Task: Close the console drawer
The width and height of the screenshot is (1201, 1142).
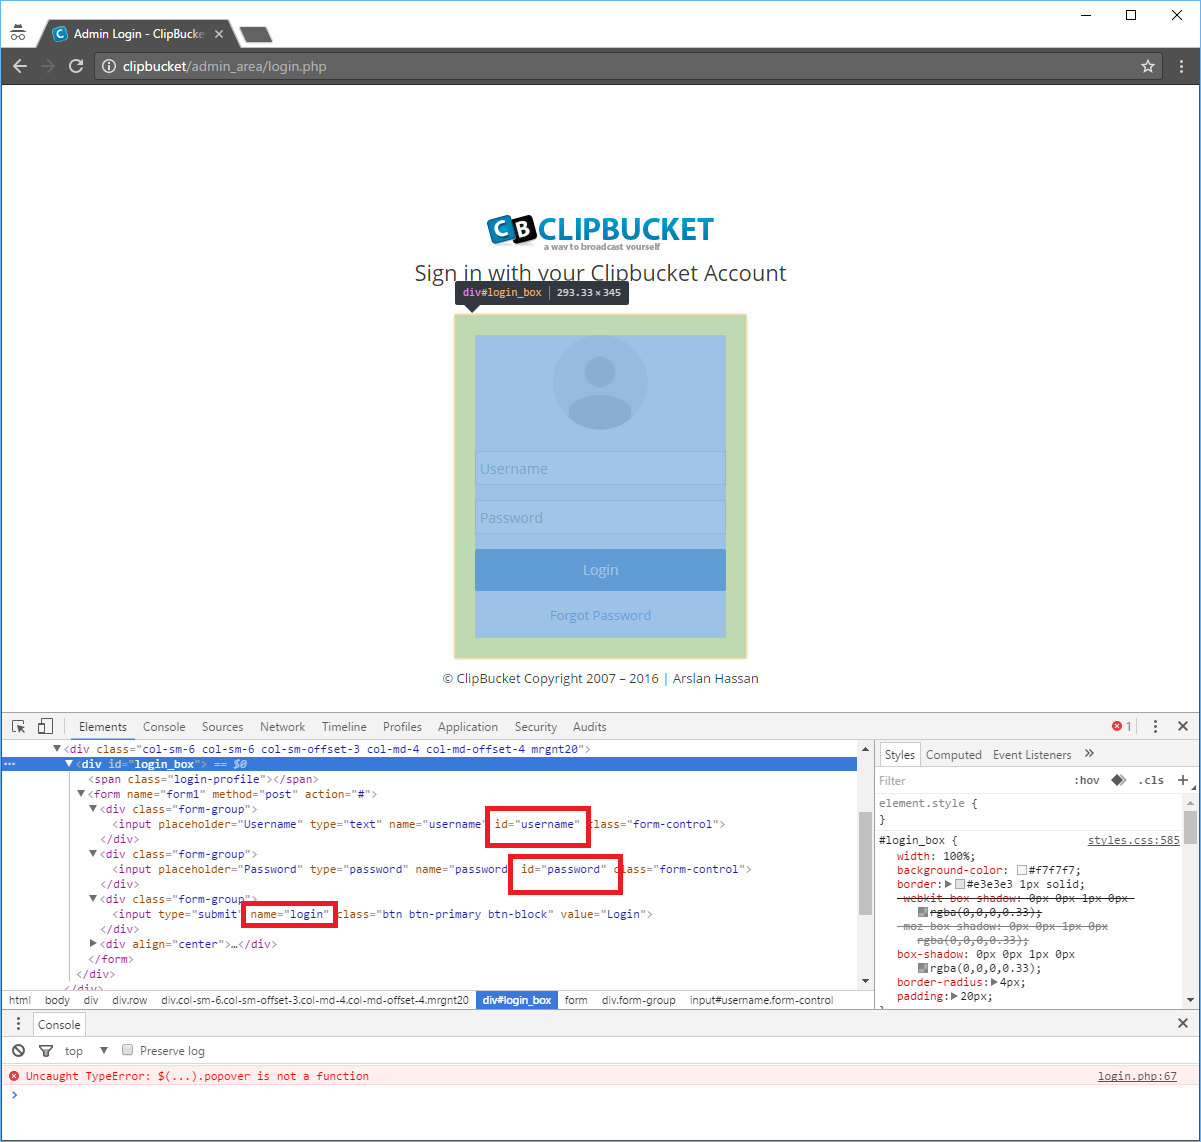Action: coord(1183,1024)
